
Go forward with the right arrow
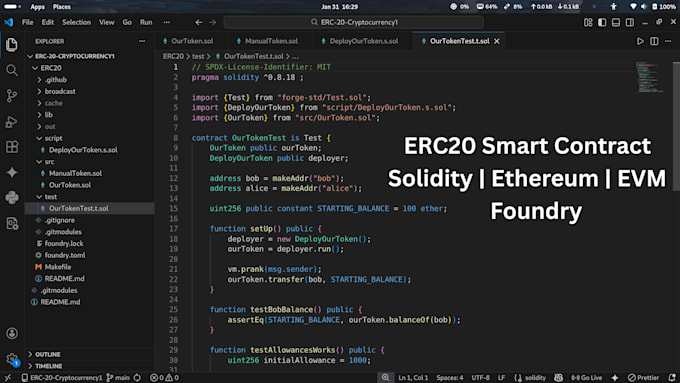(x=212, y=22)
